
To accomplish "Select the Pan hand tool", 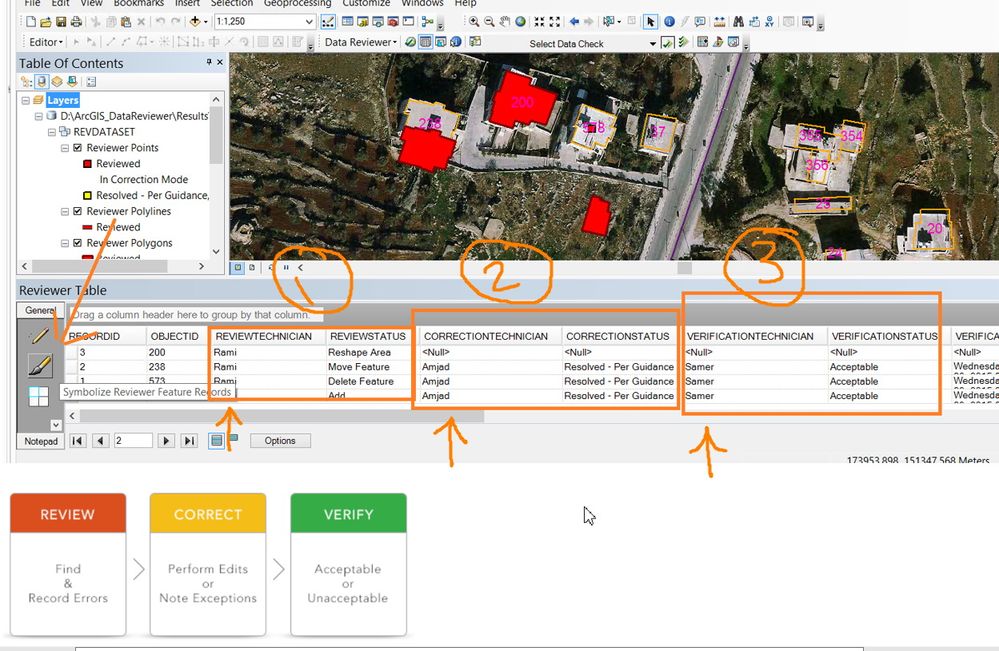I will coord(506,22).
